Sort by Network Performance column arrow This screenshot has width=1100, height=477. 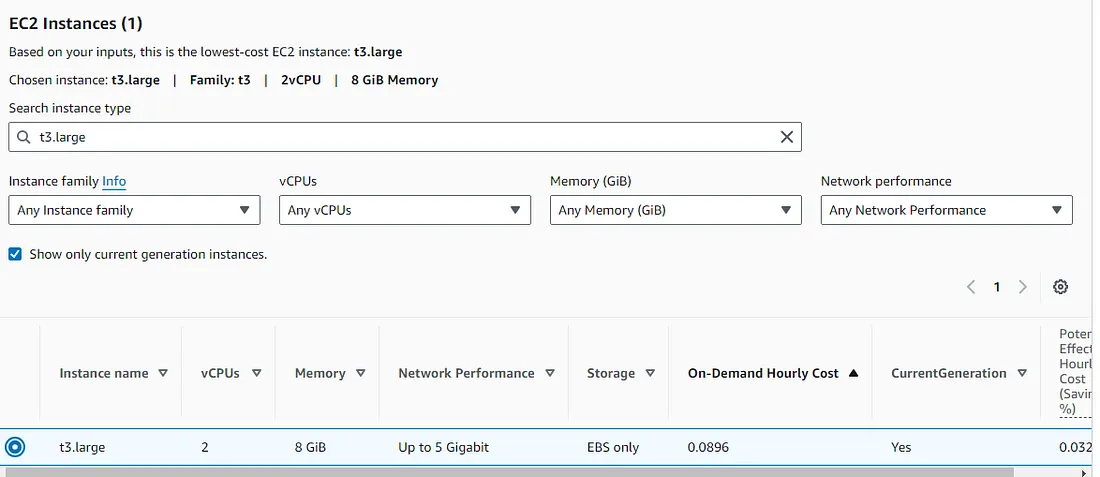[x=550, y=373]
